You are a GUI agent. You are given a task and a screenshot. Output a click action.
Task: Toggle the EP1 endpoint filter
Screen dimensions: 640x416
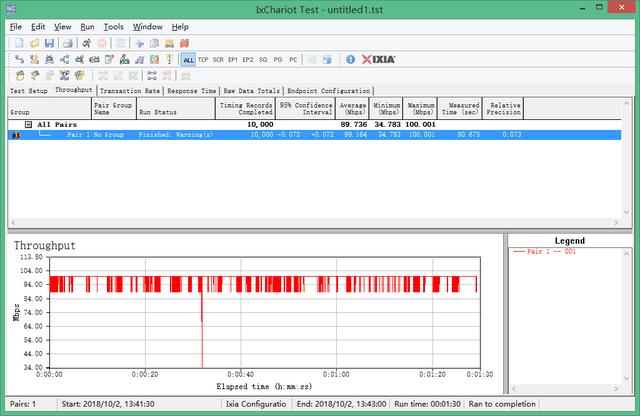(233, 60)
